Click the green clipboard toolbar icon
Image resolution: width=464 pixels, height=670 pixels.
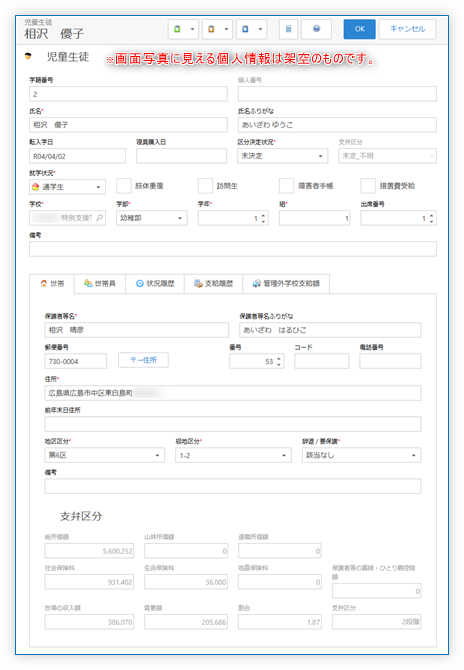[x=177, y=29]
